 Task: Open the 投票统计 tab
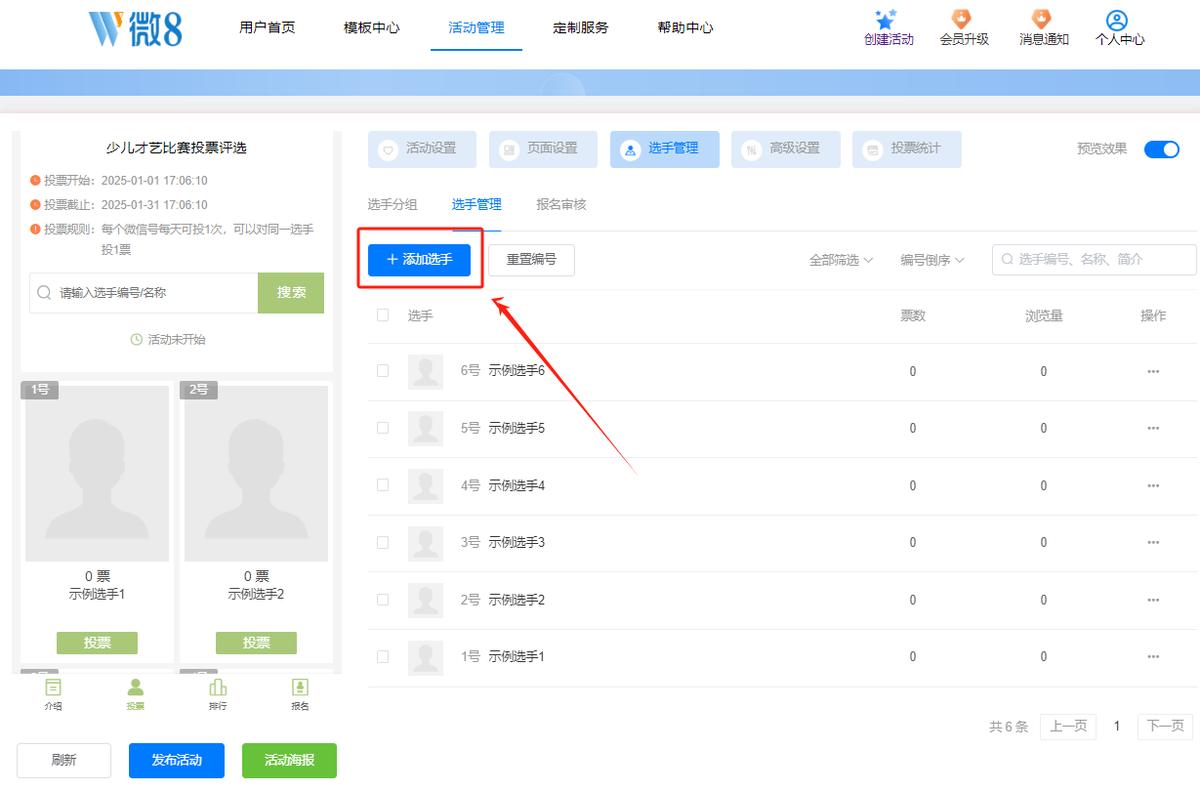907,149
